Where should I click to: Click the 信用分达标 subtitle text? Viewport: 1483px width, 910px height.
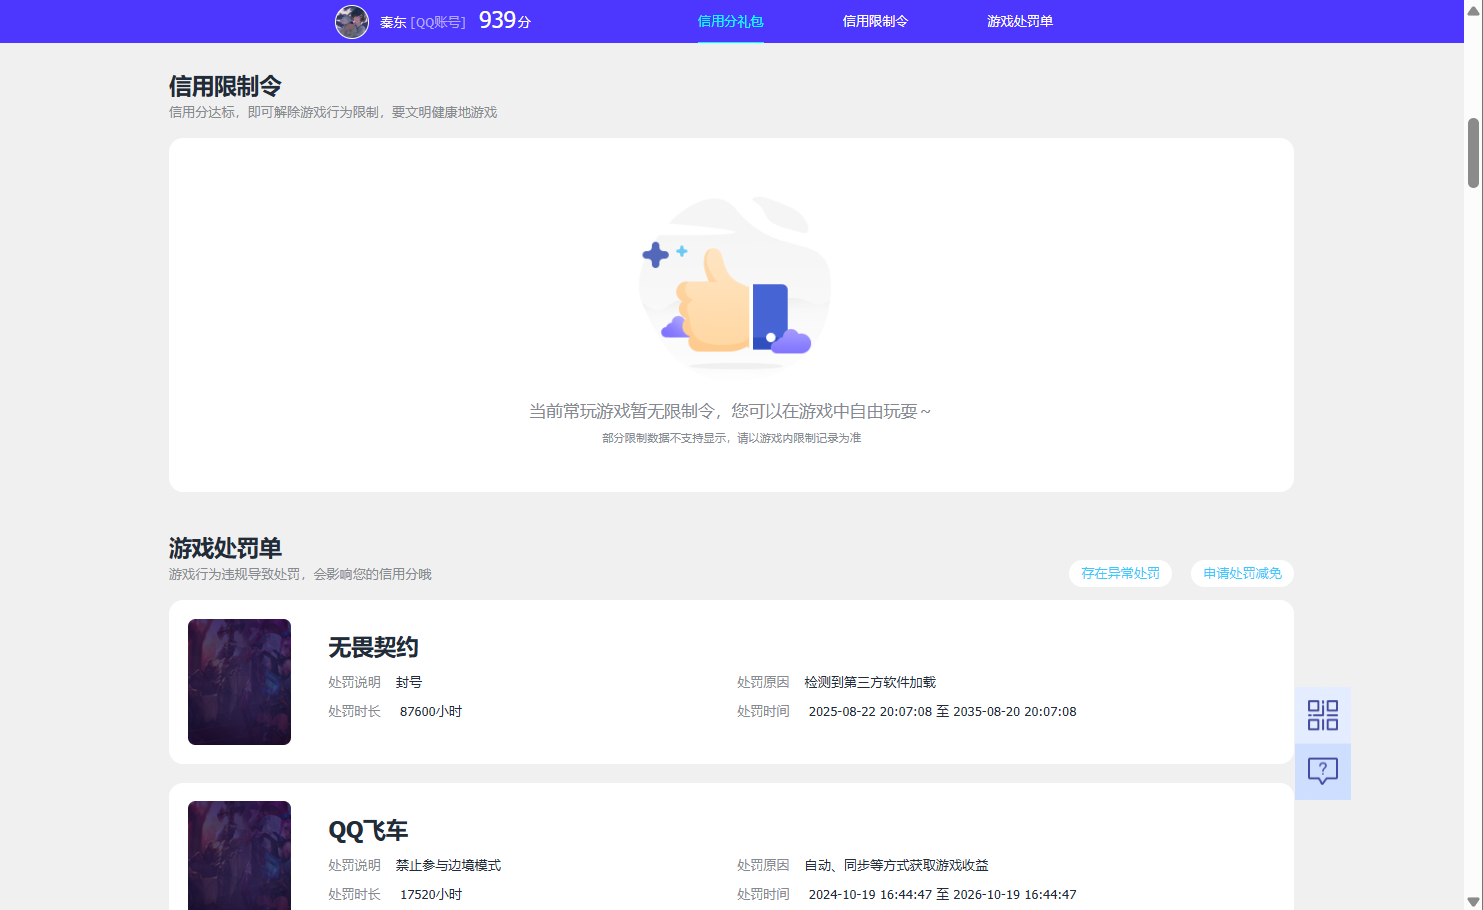tap(333, 112)
